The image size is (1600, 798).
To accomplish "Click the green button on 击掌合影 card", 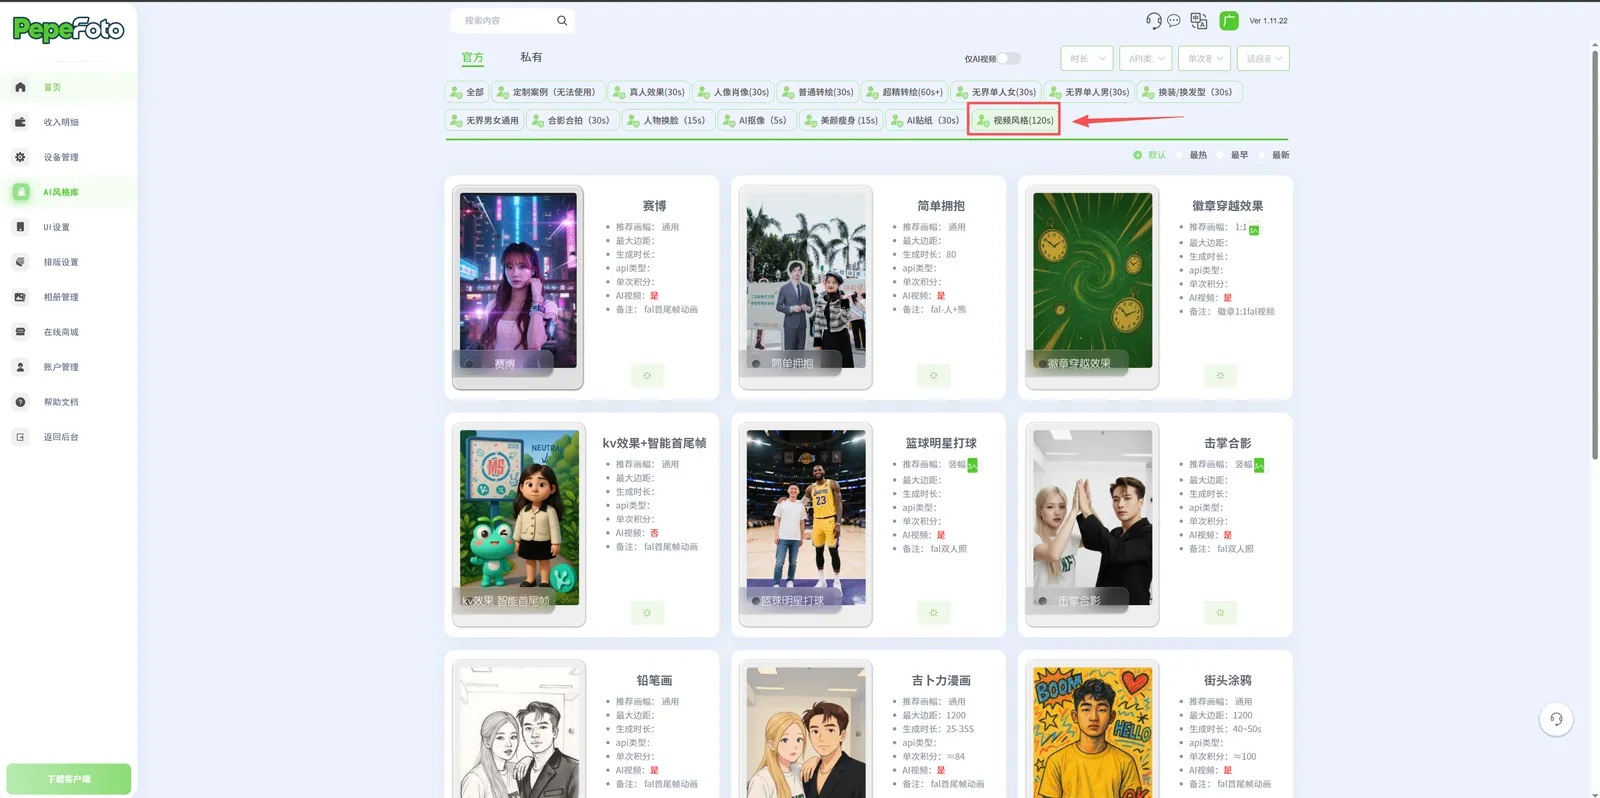I will 1220,612.
